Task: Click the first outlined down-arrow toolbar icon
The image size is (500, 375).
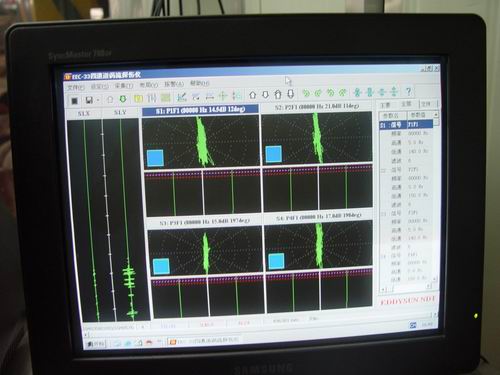Action: 265,95
